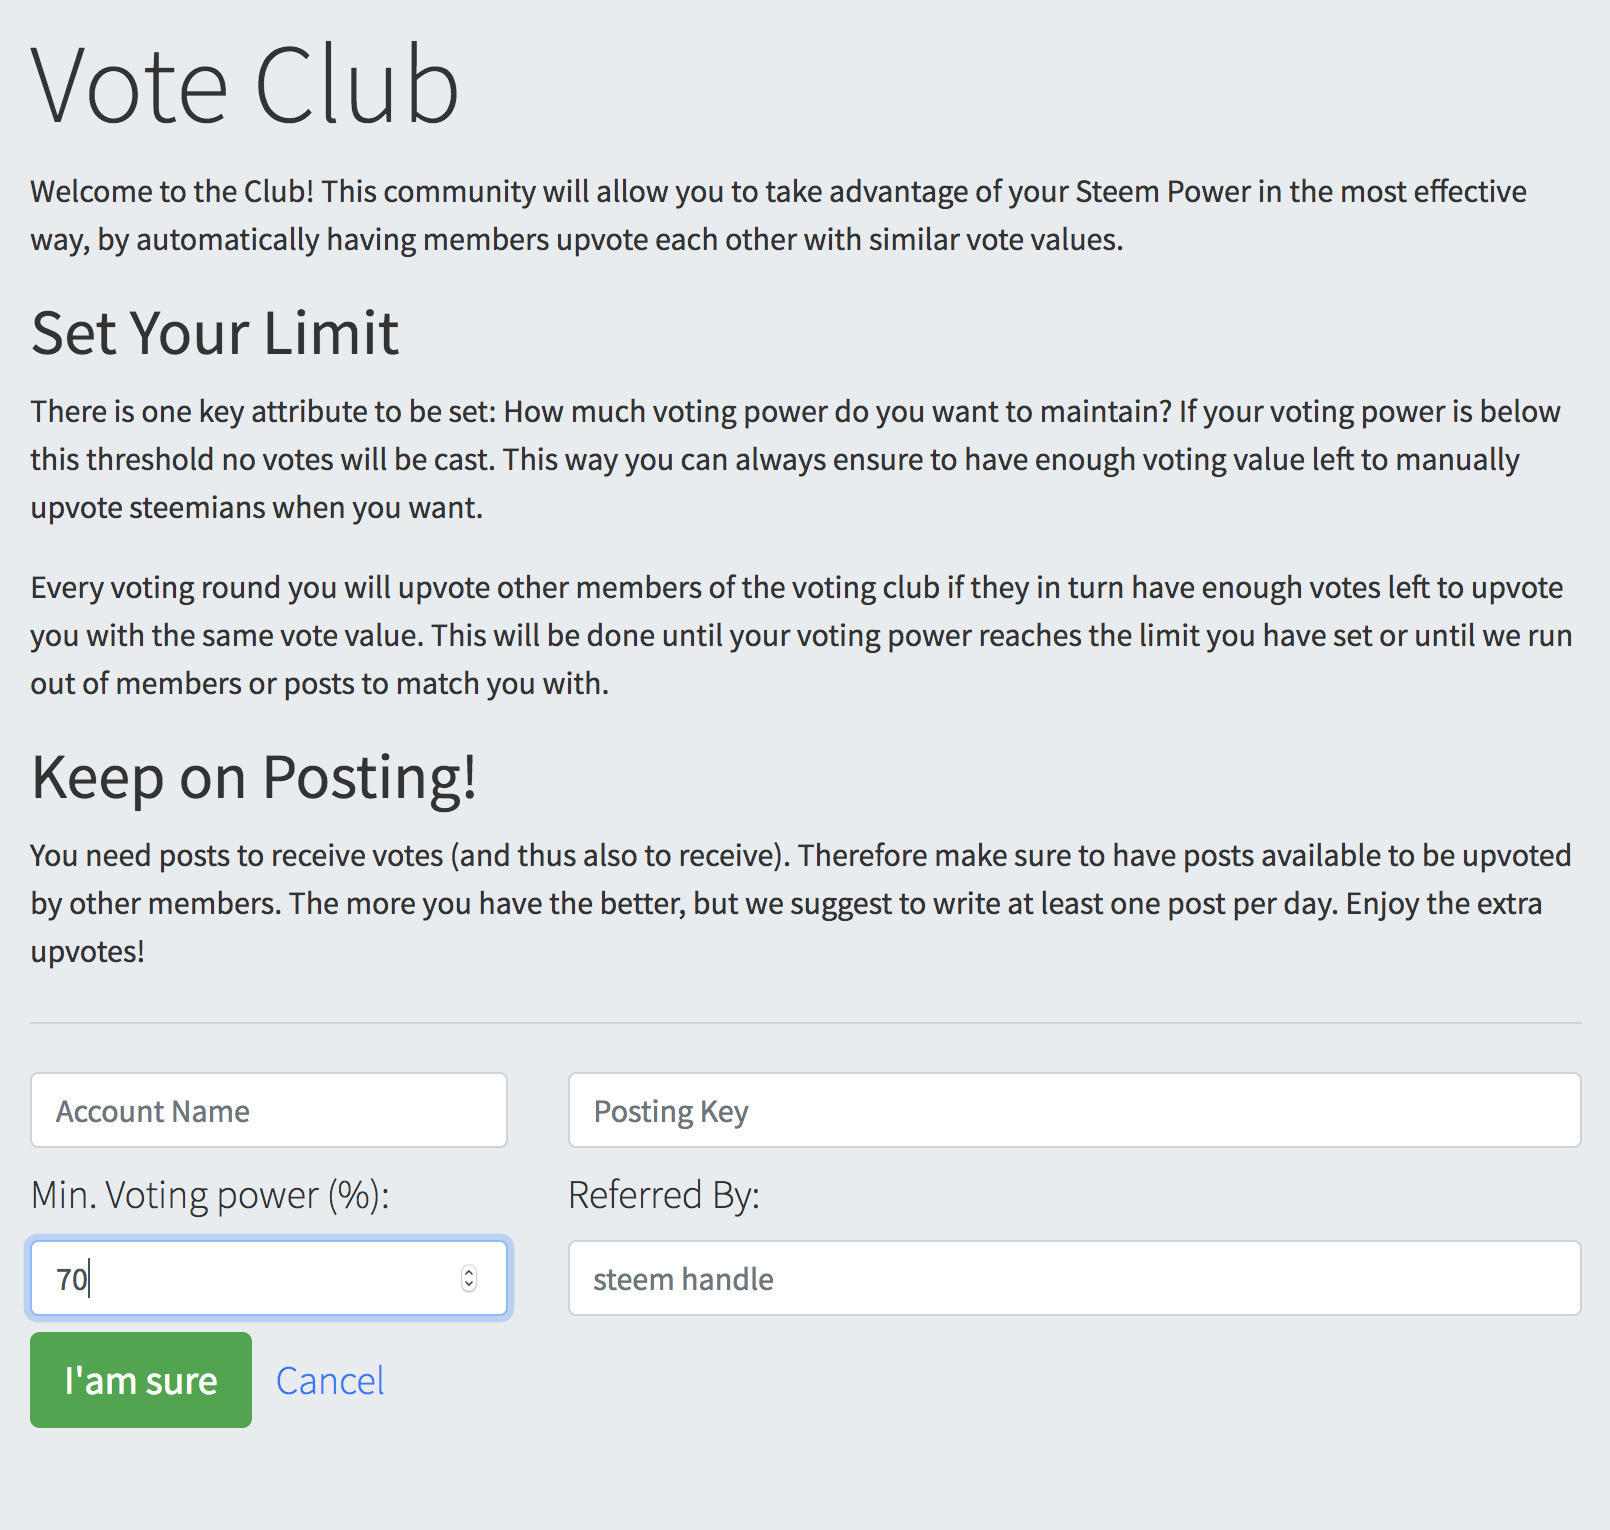Screen dimensions: 1610x1530
Task: Click the steem handle referral field
Action: click(1074, 1278)
